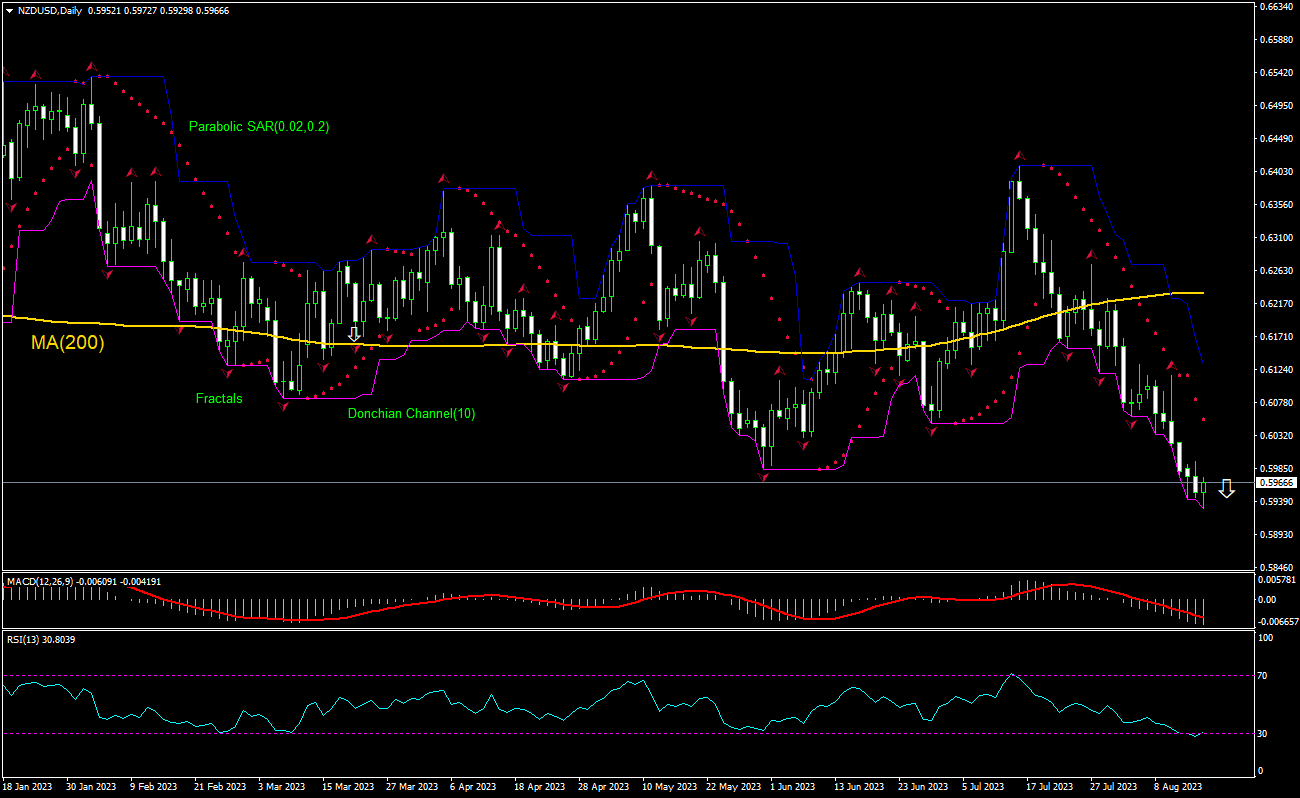Select the MA(200) label text
The height and width of the screenshot is (798, 1300).
click(x=67, y=342)
